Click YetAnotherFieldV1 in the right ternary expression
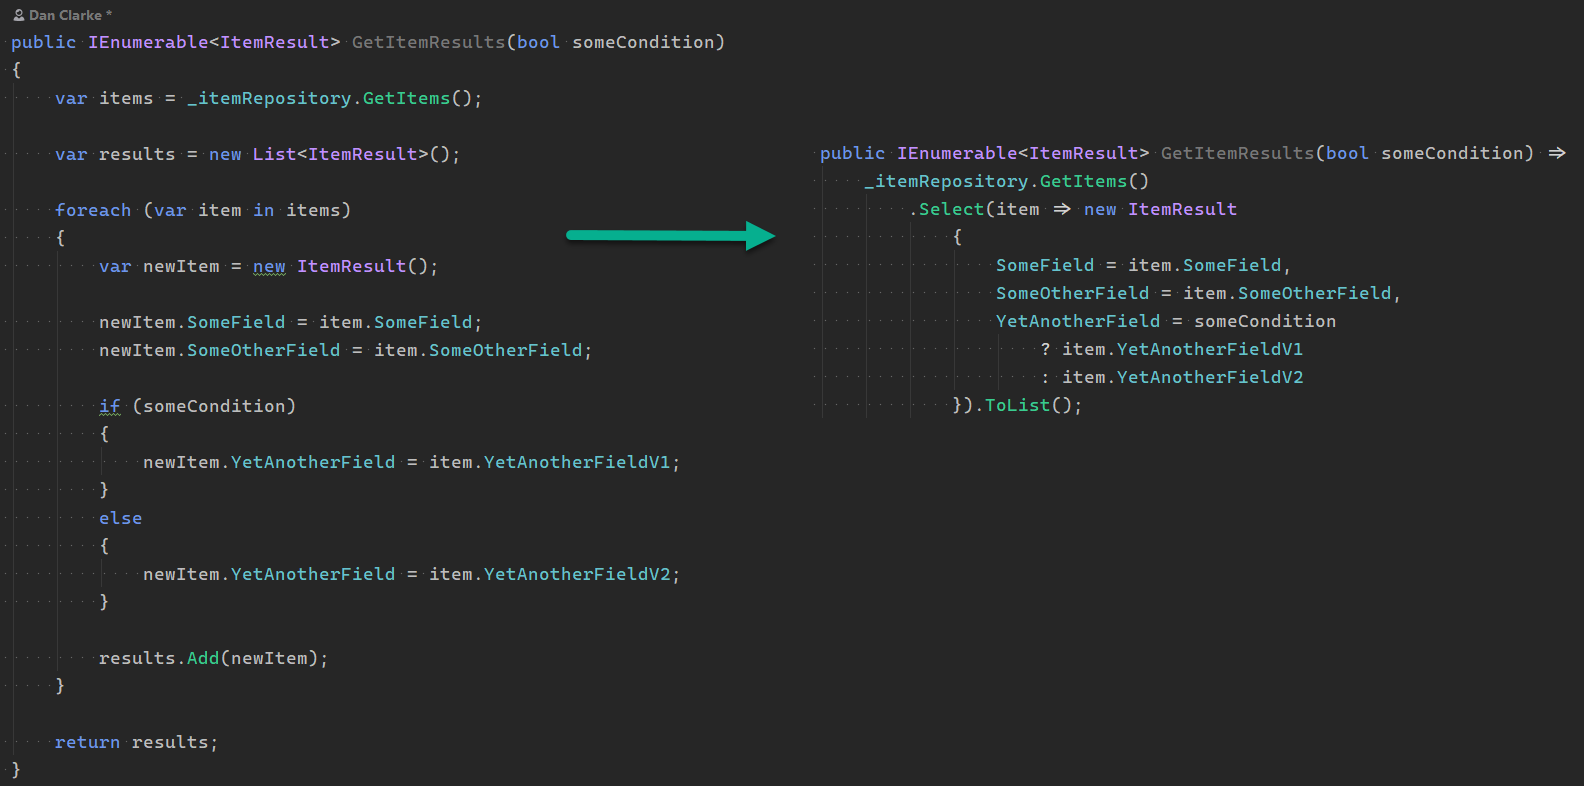The image size is (1584, 786). pos(1209,349)
